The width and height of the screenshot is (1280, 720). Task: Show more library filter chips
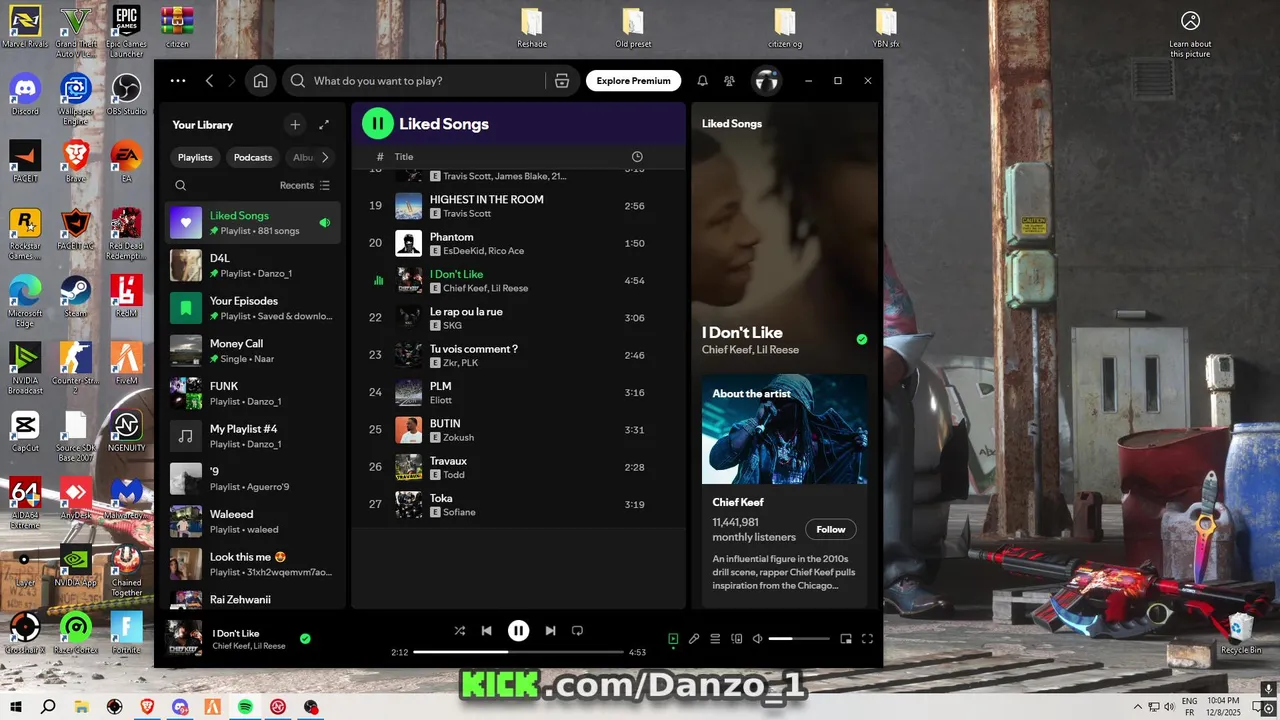[325, 157]
